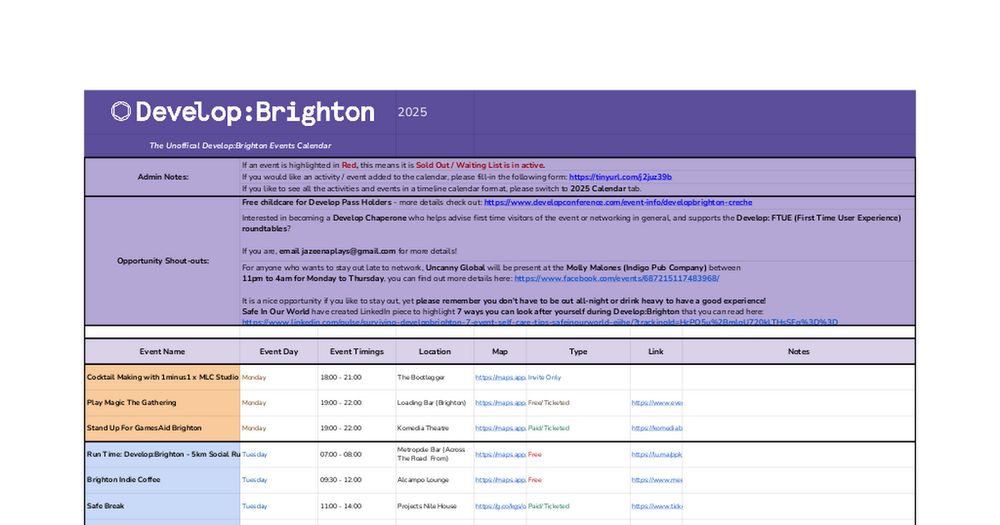The height and width of the screenshot is (525, 1000).
Task: Select the 'Opportunity Shout-outs:' label cell
Action: 163,261
